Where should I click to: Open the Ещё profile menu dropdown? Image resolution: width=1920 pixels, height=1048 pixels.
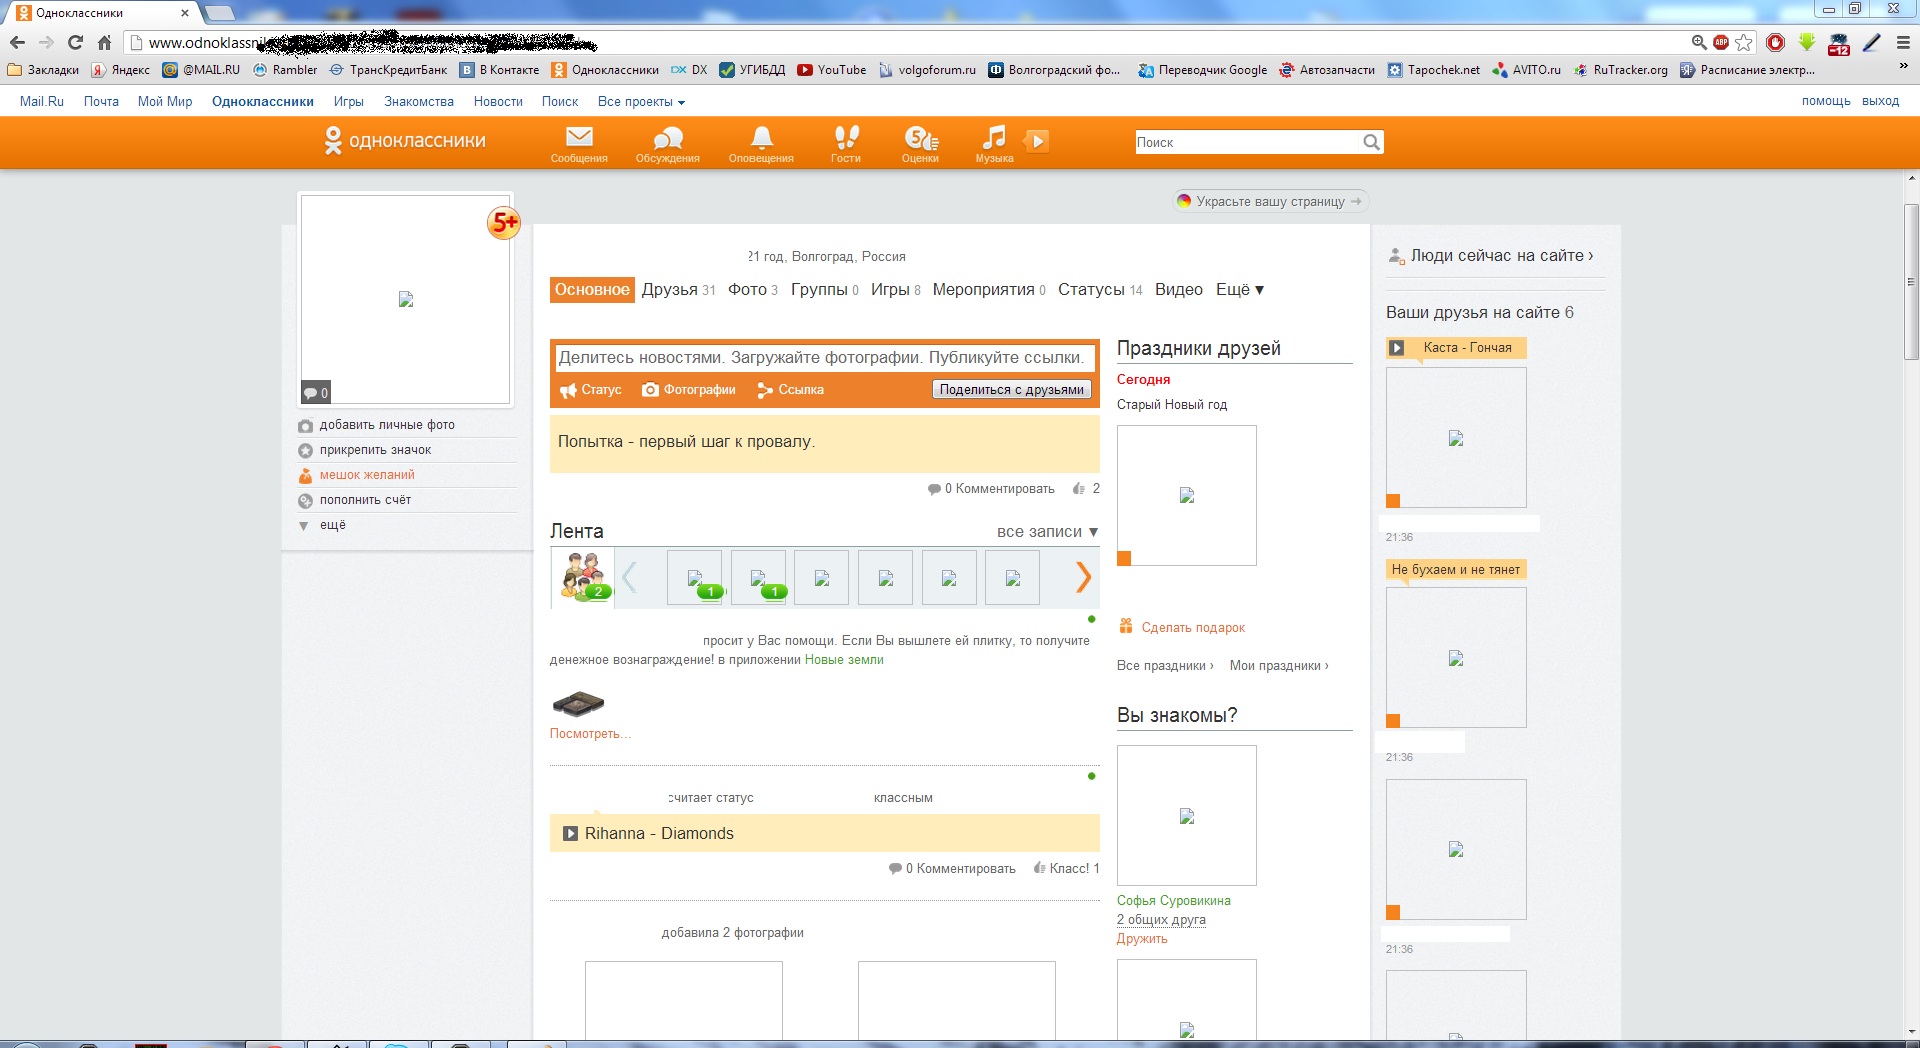pyautogui.click(x=1239, y=289)
